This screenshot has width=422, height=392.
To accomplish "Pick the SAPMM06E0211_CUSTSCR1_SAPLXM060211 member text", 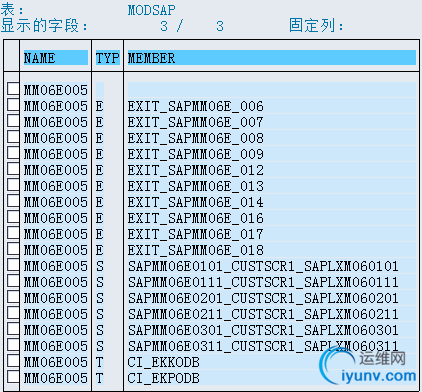I will click(263, 314).
